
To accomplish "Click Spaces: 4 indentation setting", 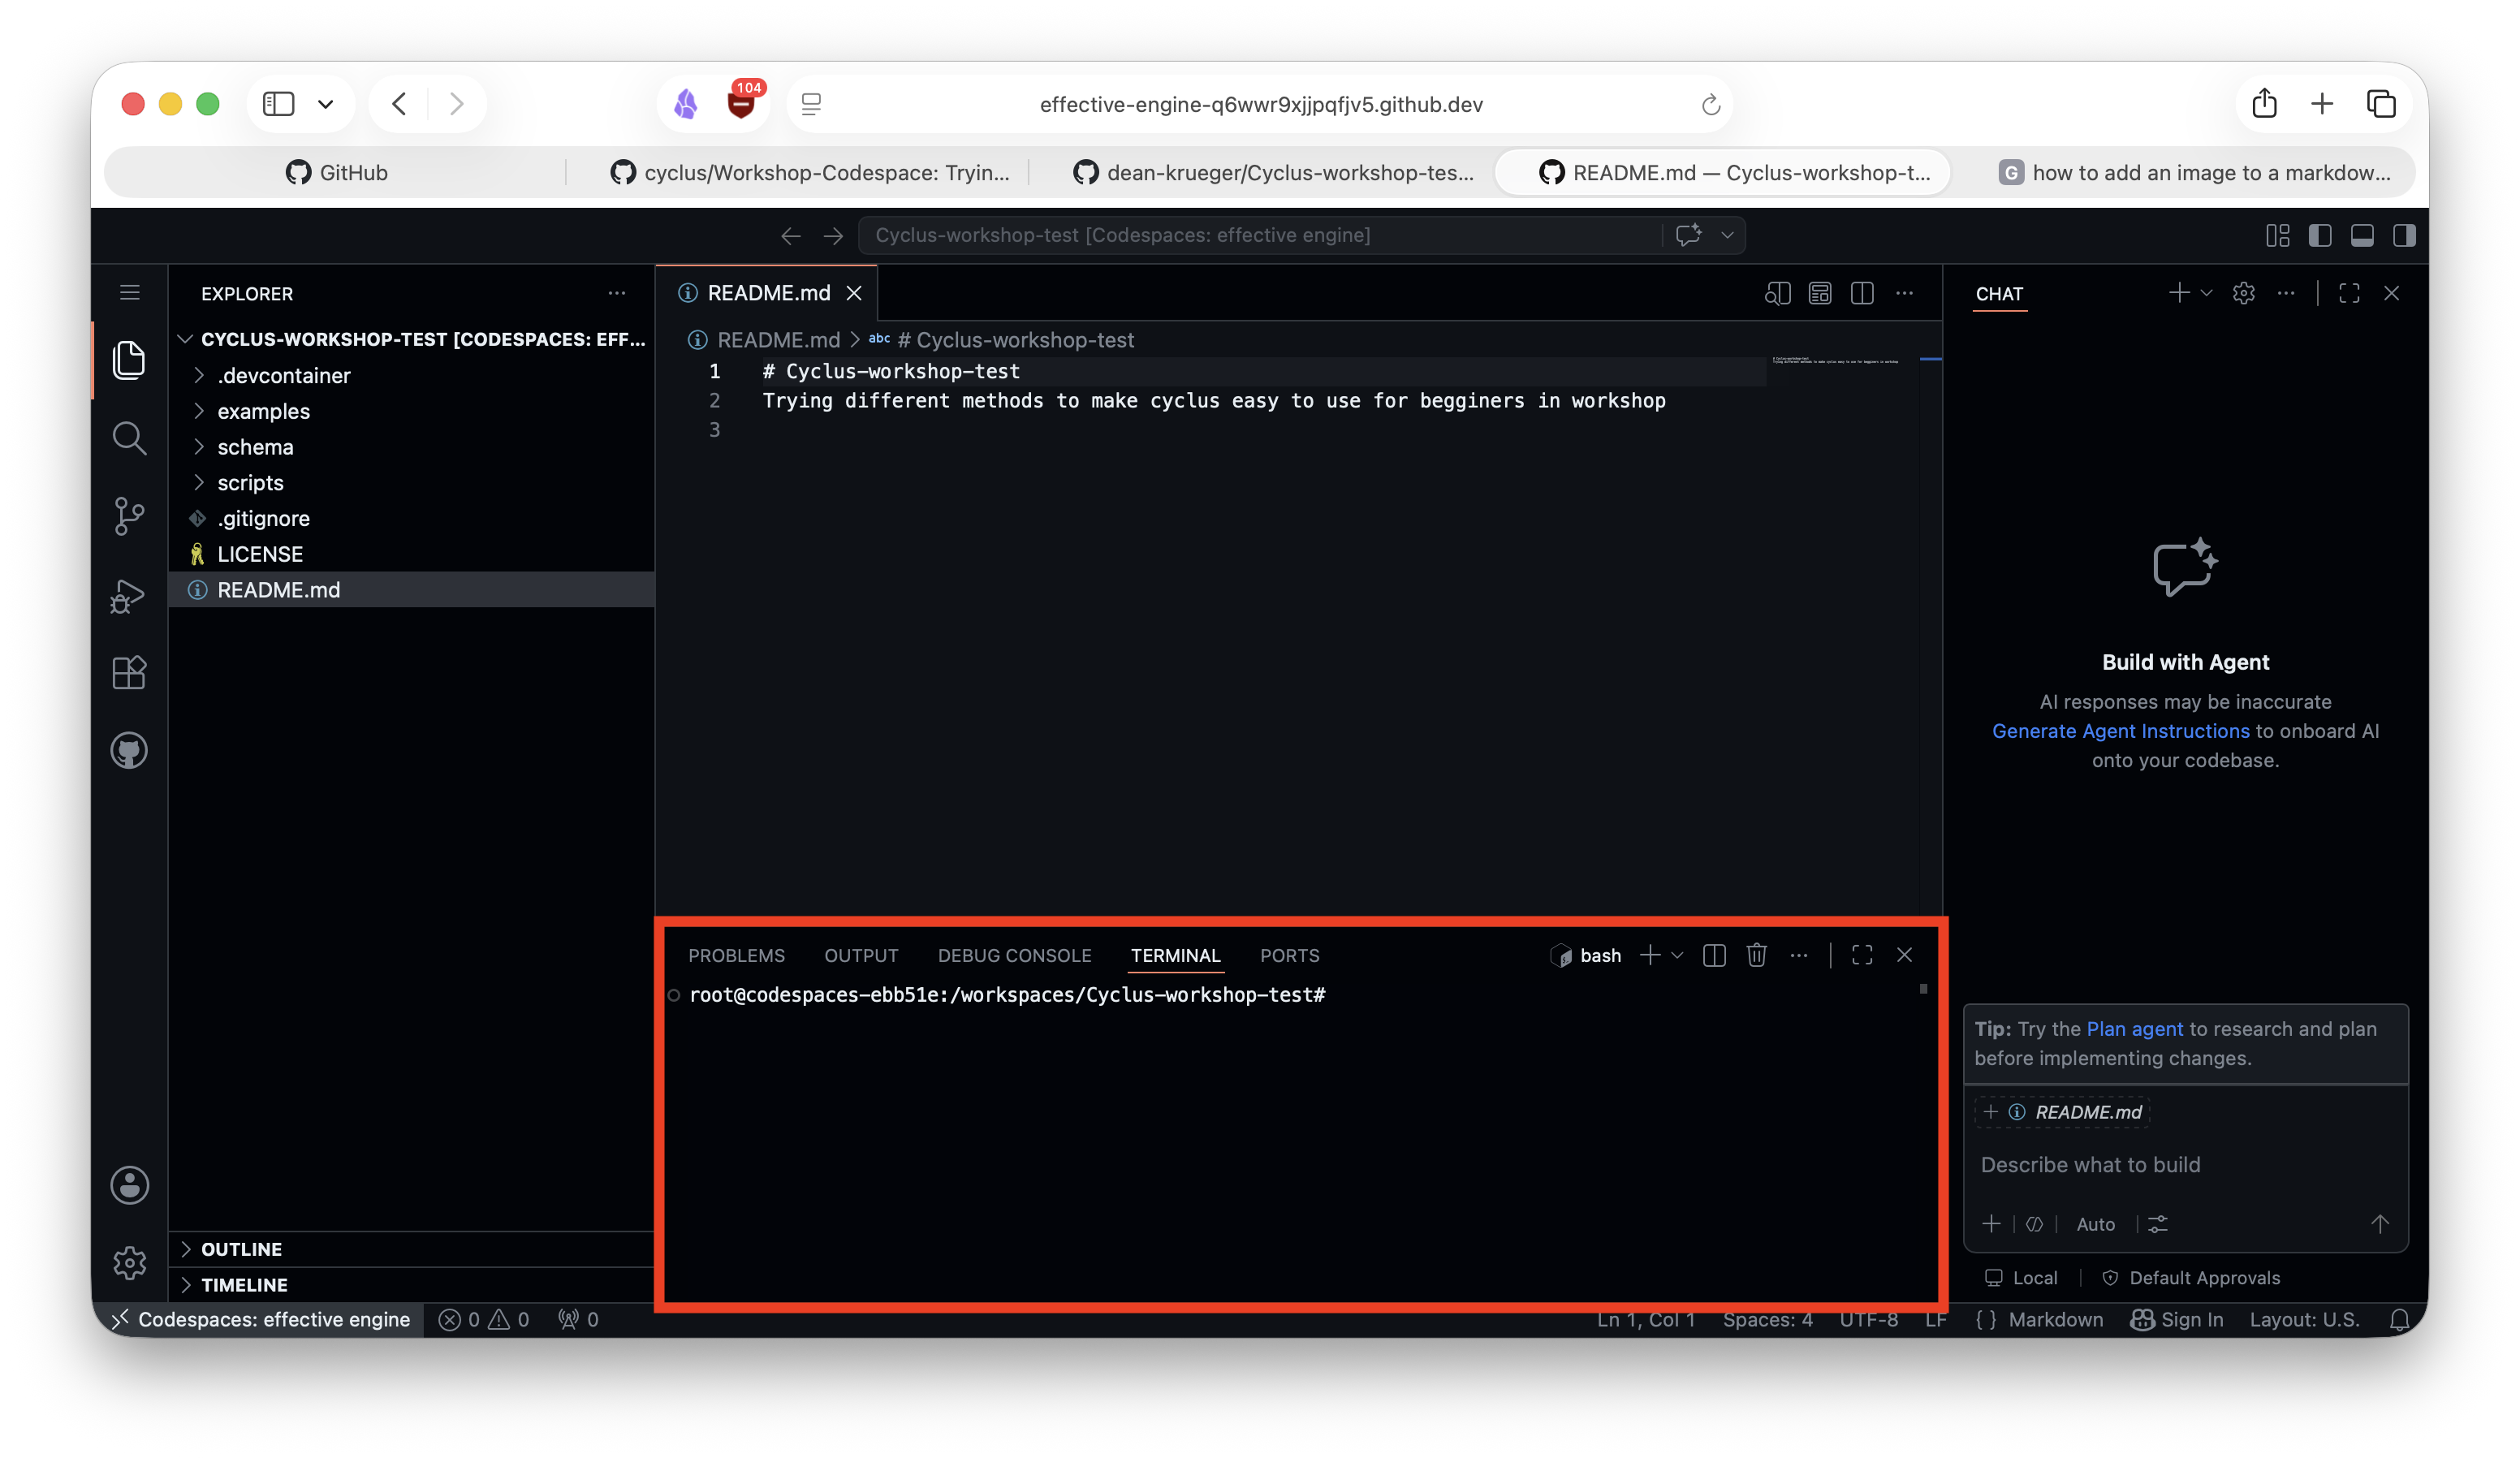I will [x=1767, y=1320].
